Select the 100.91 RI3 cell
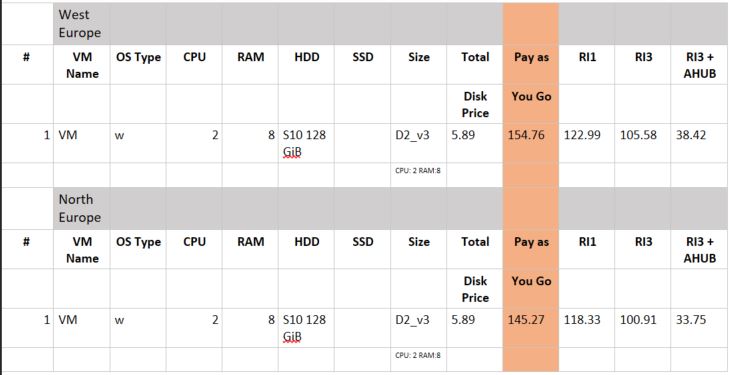 638,320
